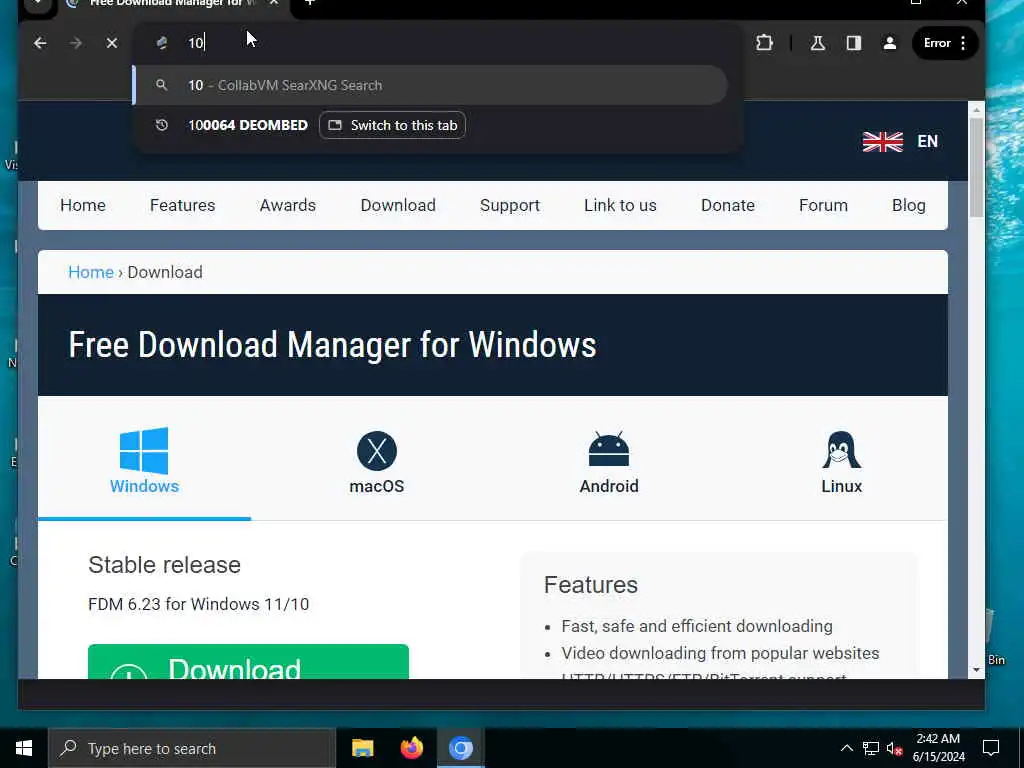Image resolution: width=1024 pixels, height=768 pixels.
Task: Open the Windows Start menu
Action: tap(24, 748)
